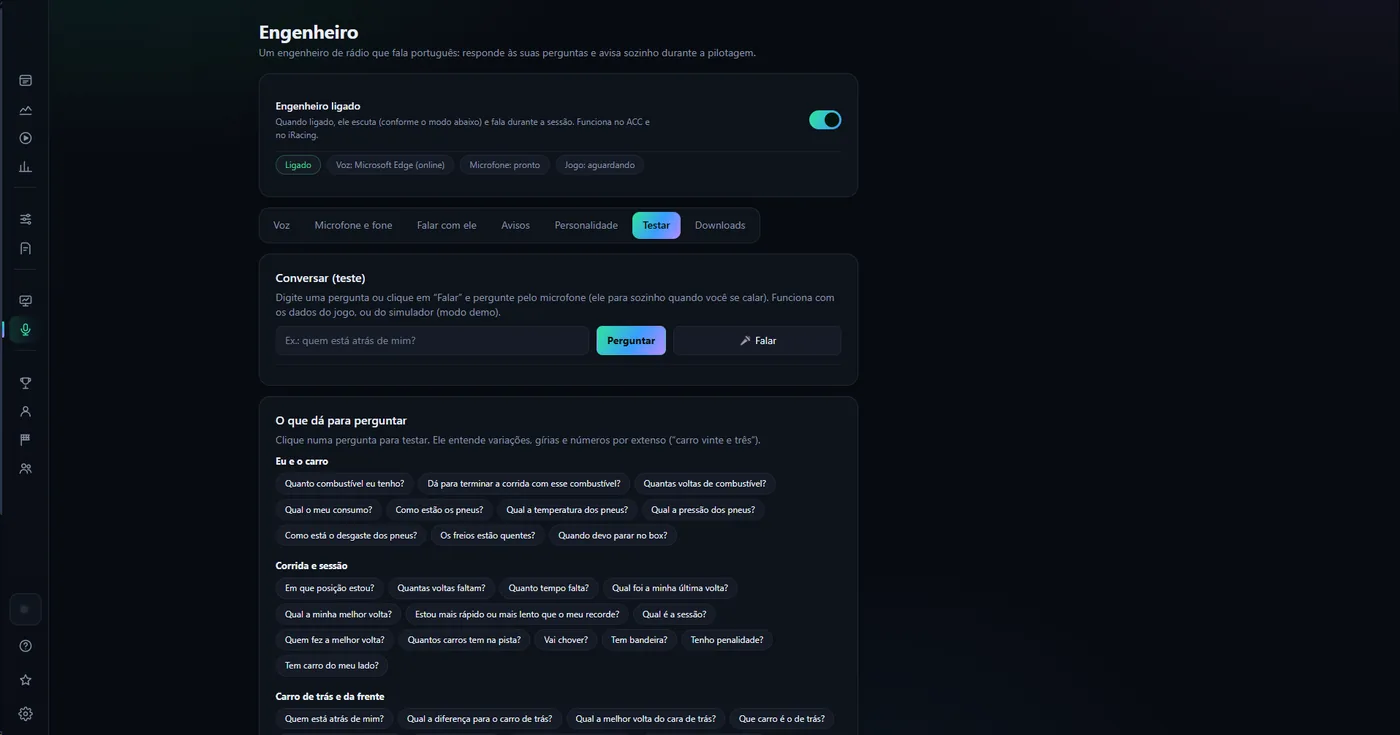
Task: Switch to the Falar com ele tab
Action: tap(446, 226)
